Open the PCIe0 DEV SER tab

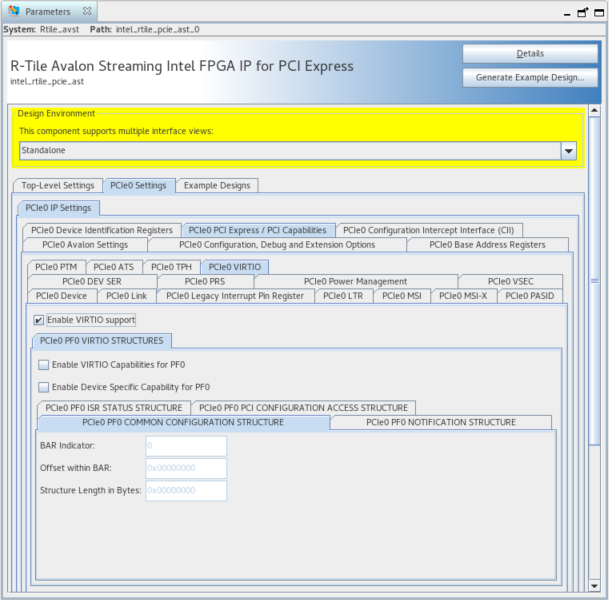(92, 282)
